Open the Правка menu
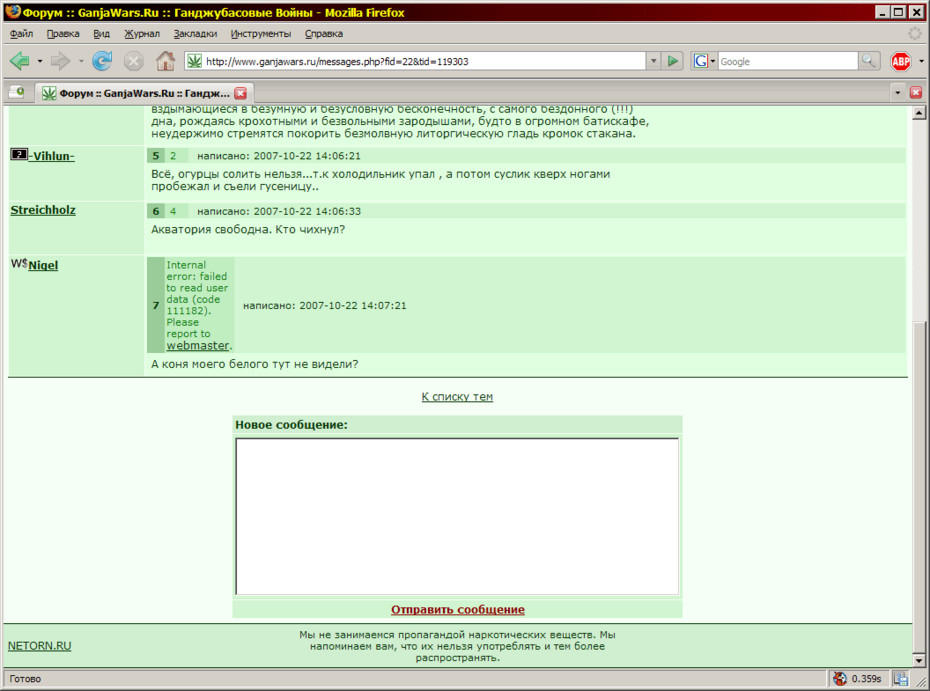Image resolution: width=930 pixels, height=691 pixels. pos(63,34)
